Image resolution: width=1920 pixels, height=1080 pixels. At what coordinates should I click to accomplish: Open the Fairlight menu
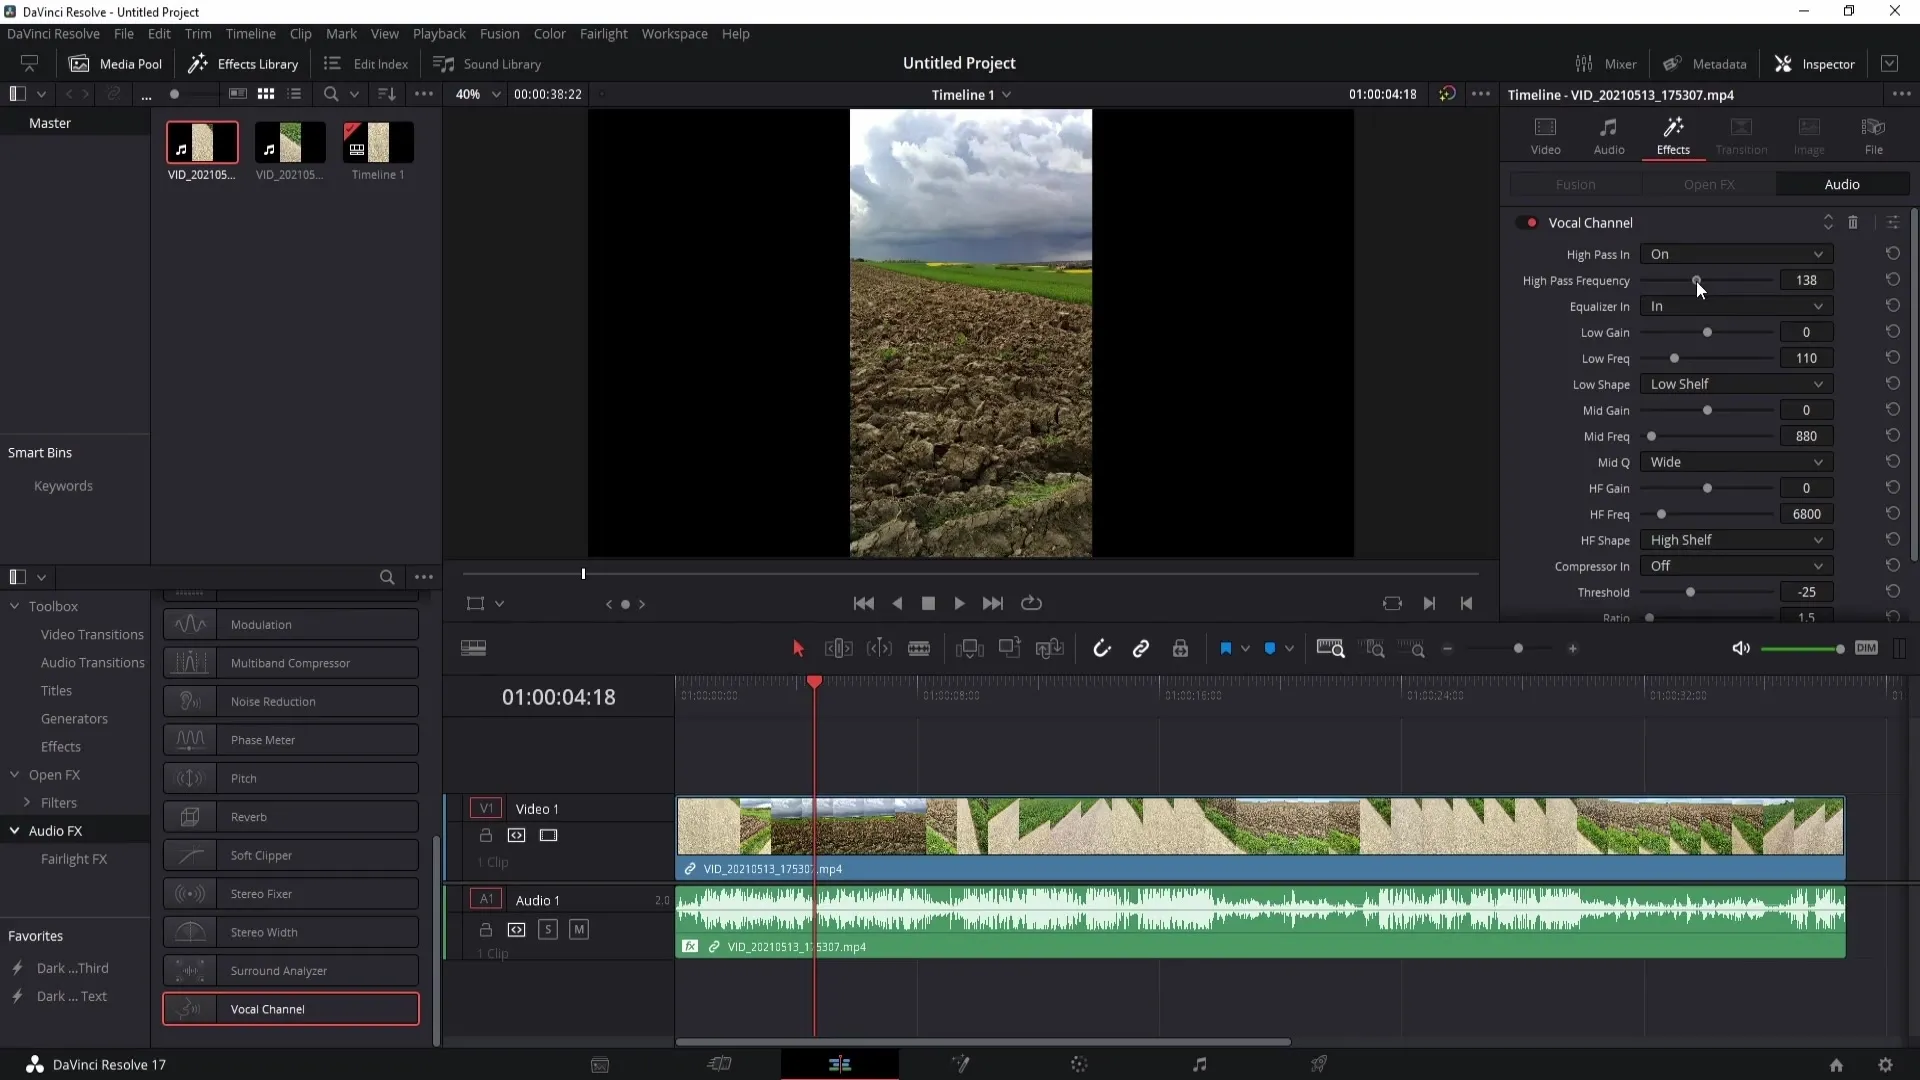click(x=604, y=33)
